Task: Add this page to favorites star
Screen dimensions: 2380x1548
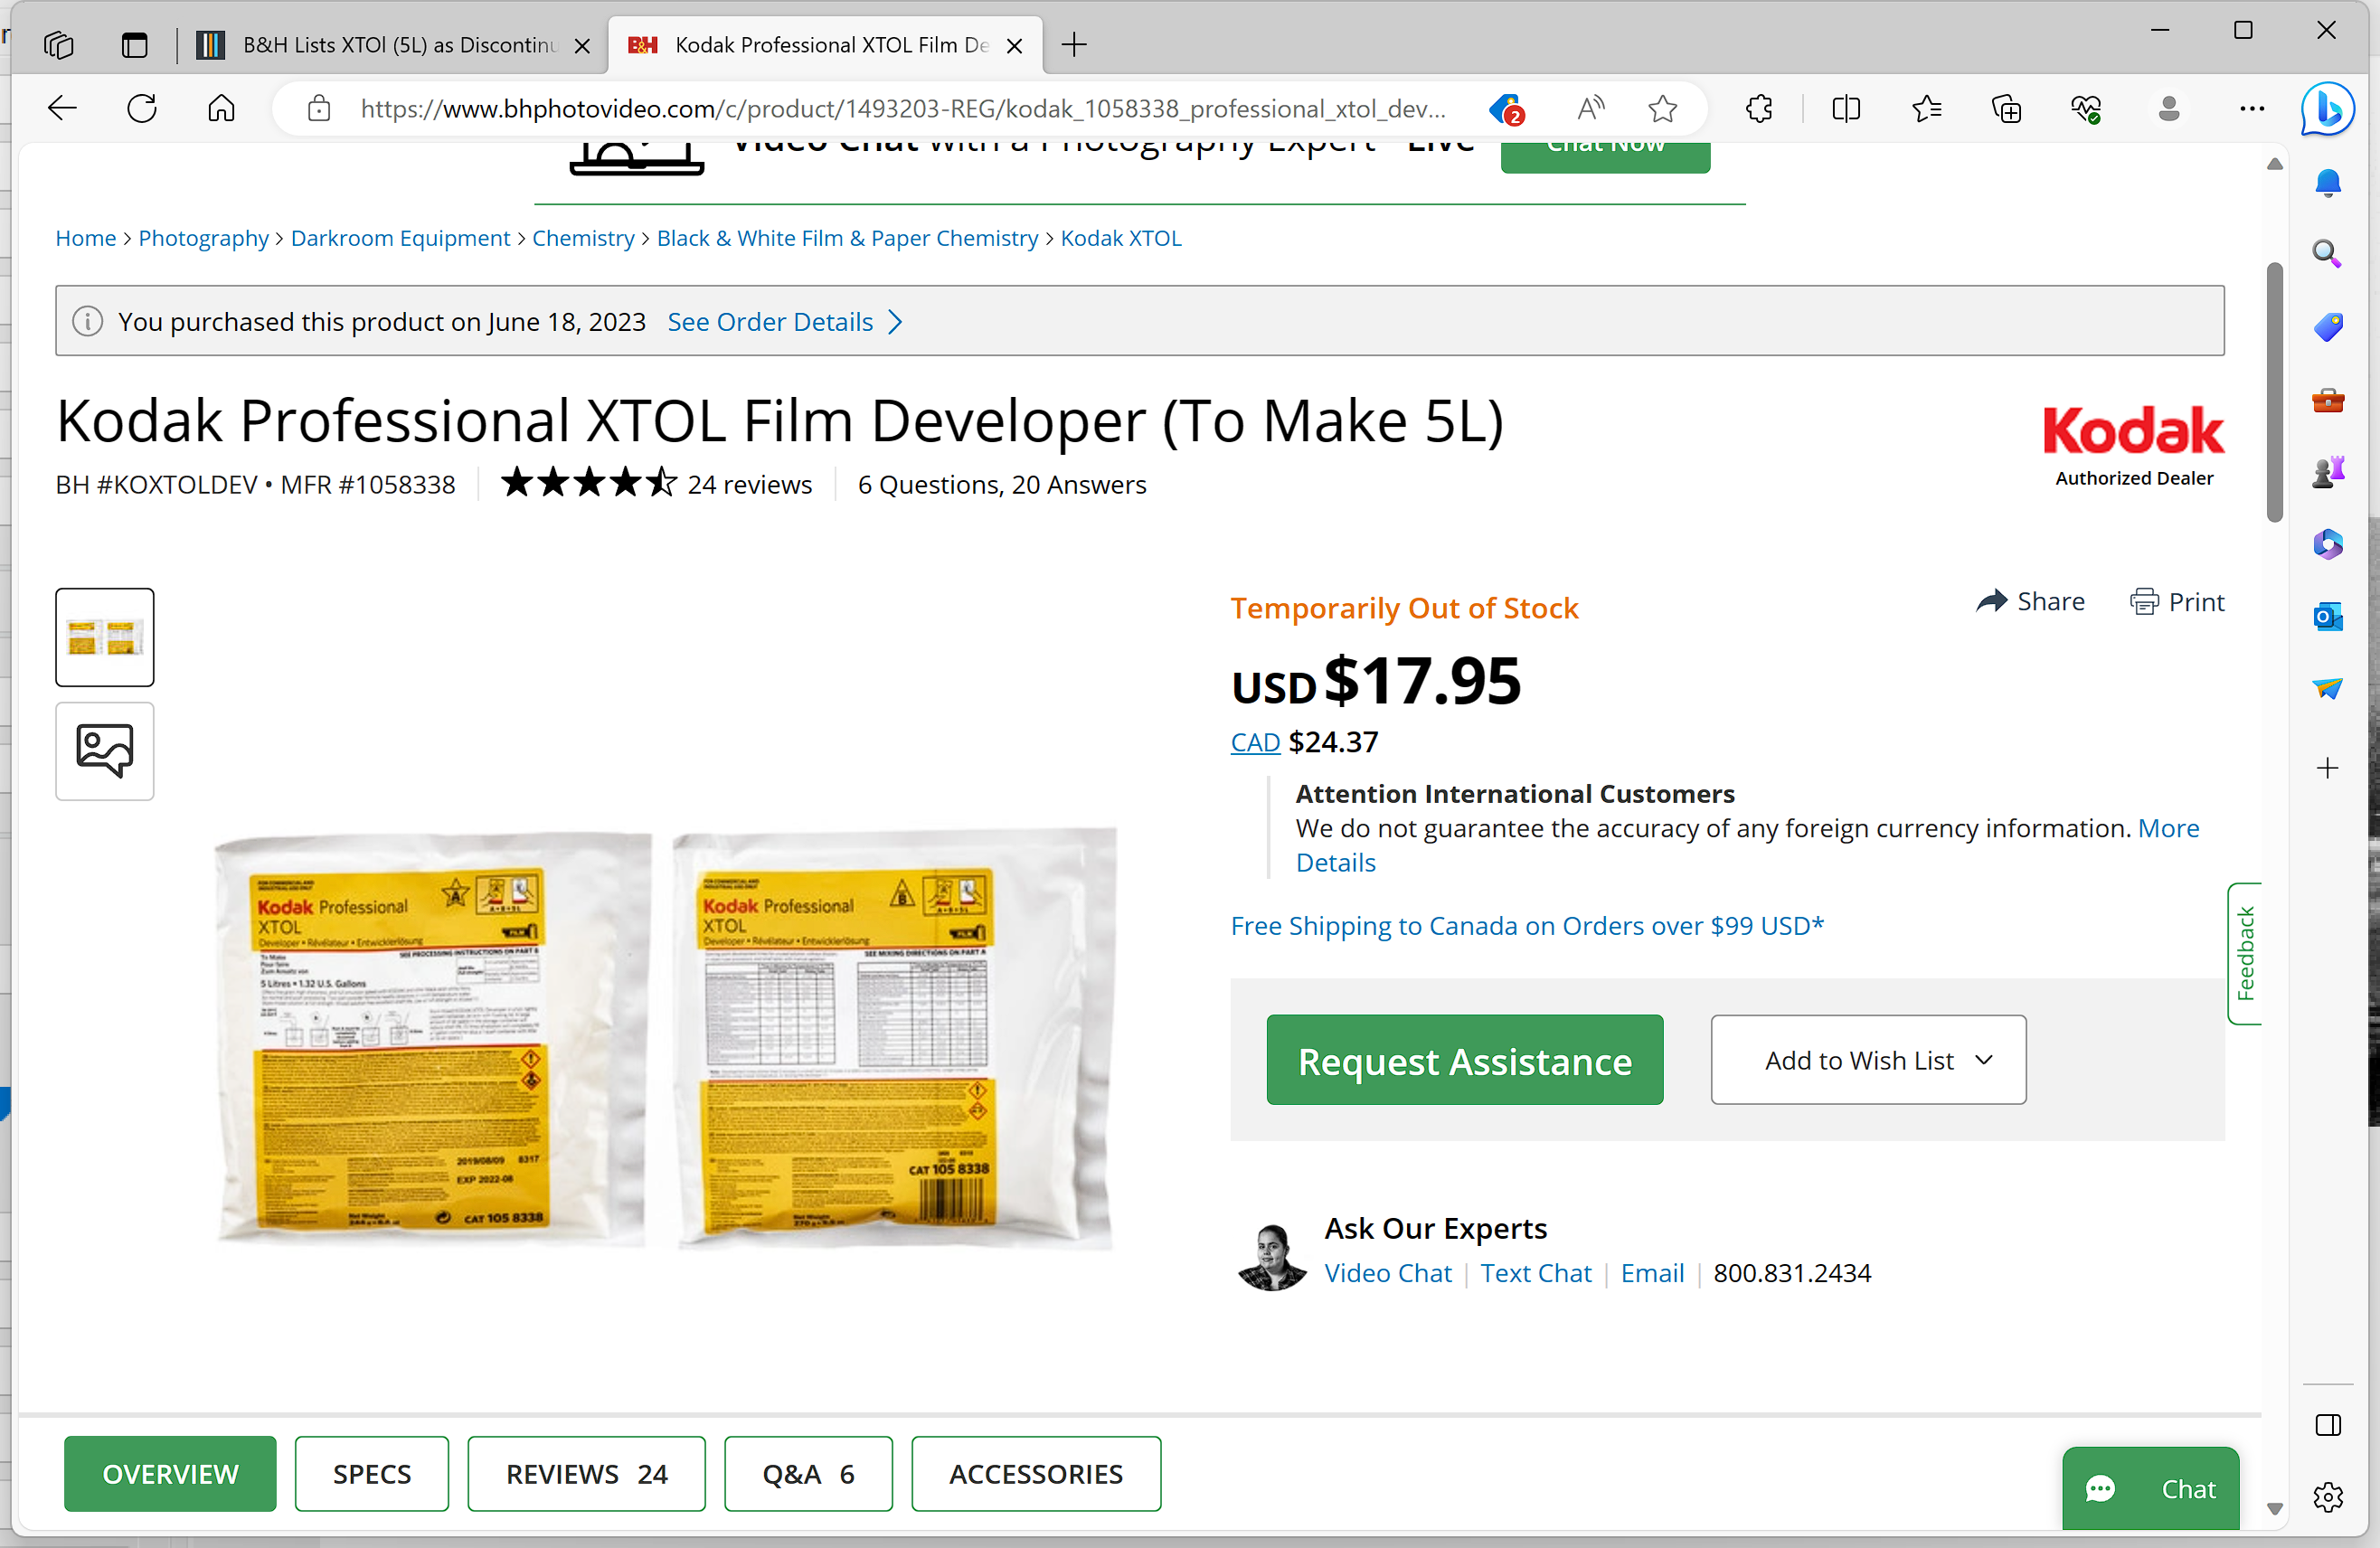Action: (x=1662, y=108)
